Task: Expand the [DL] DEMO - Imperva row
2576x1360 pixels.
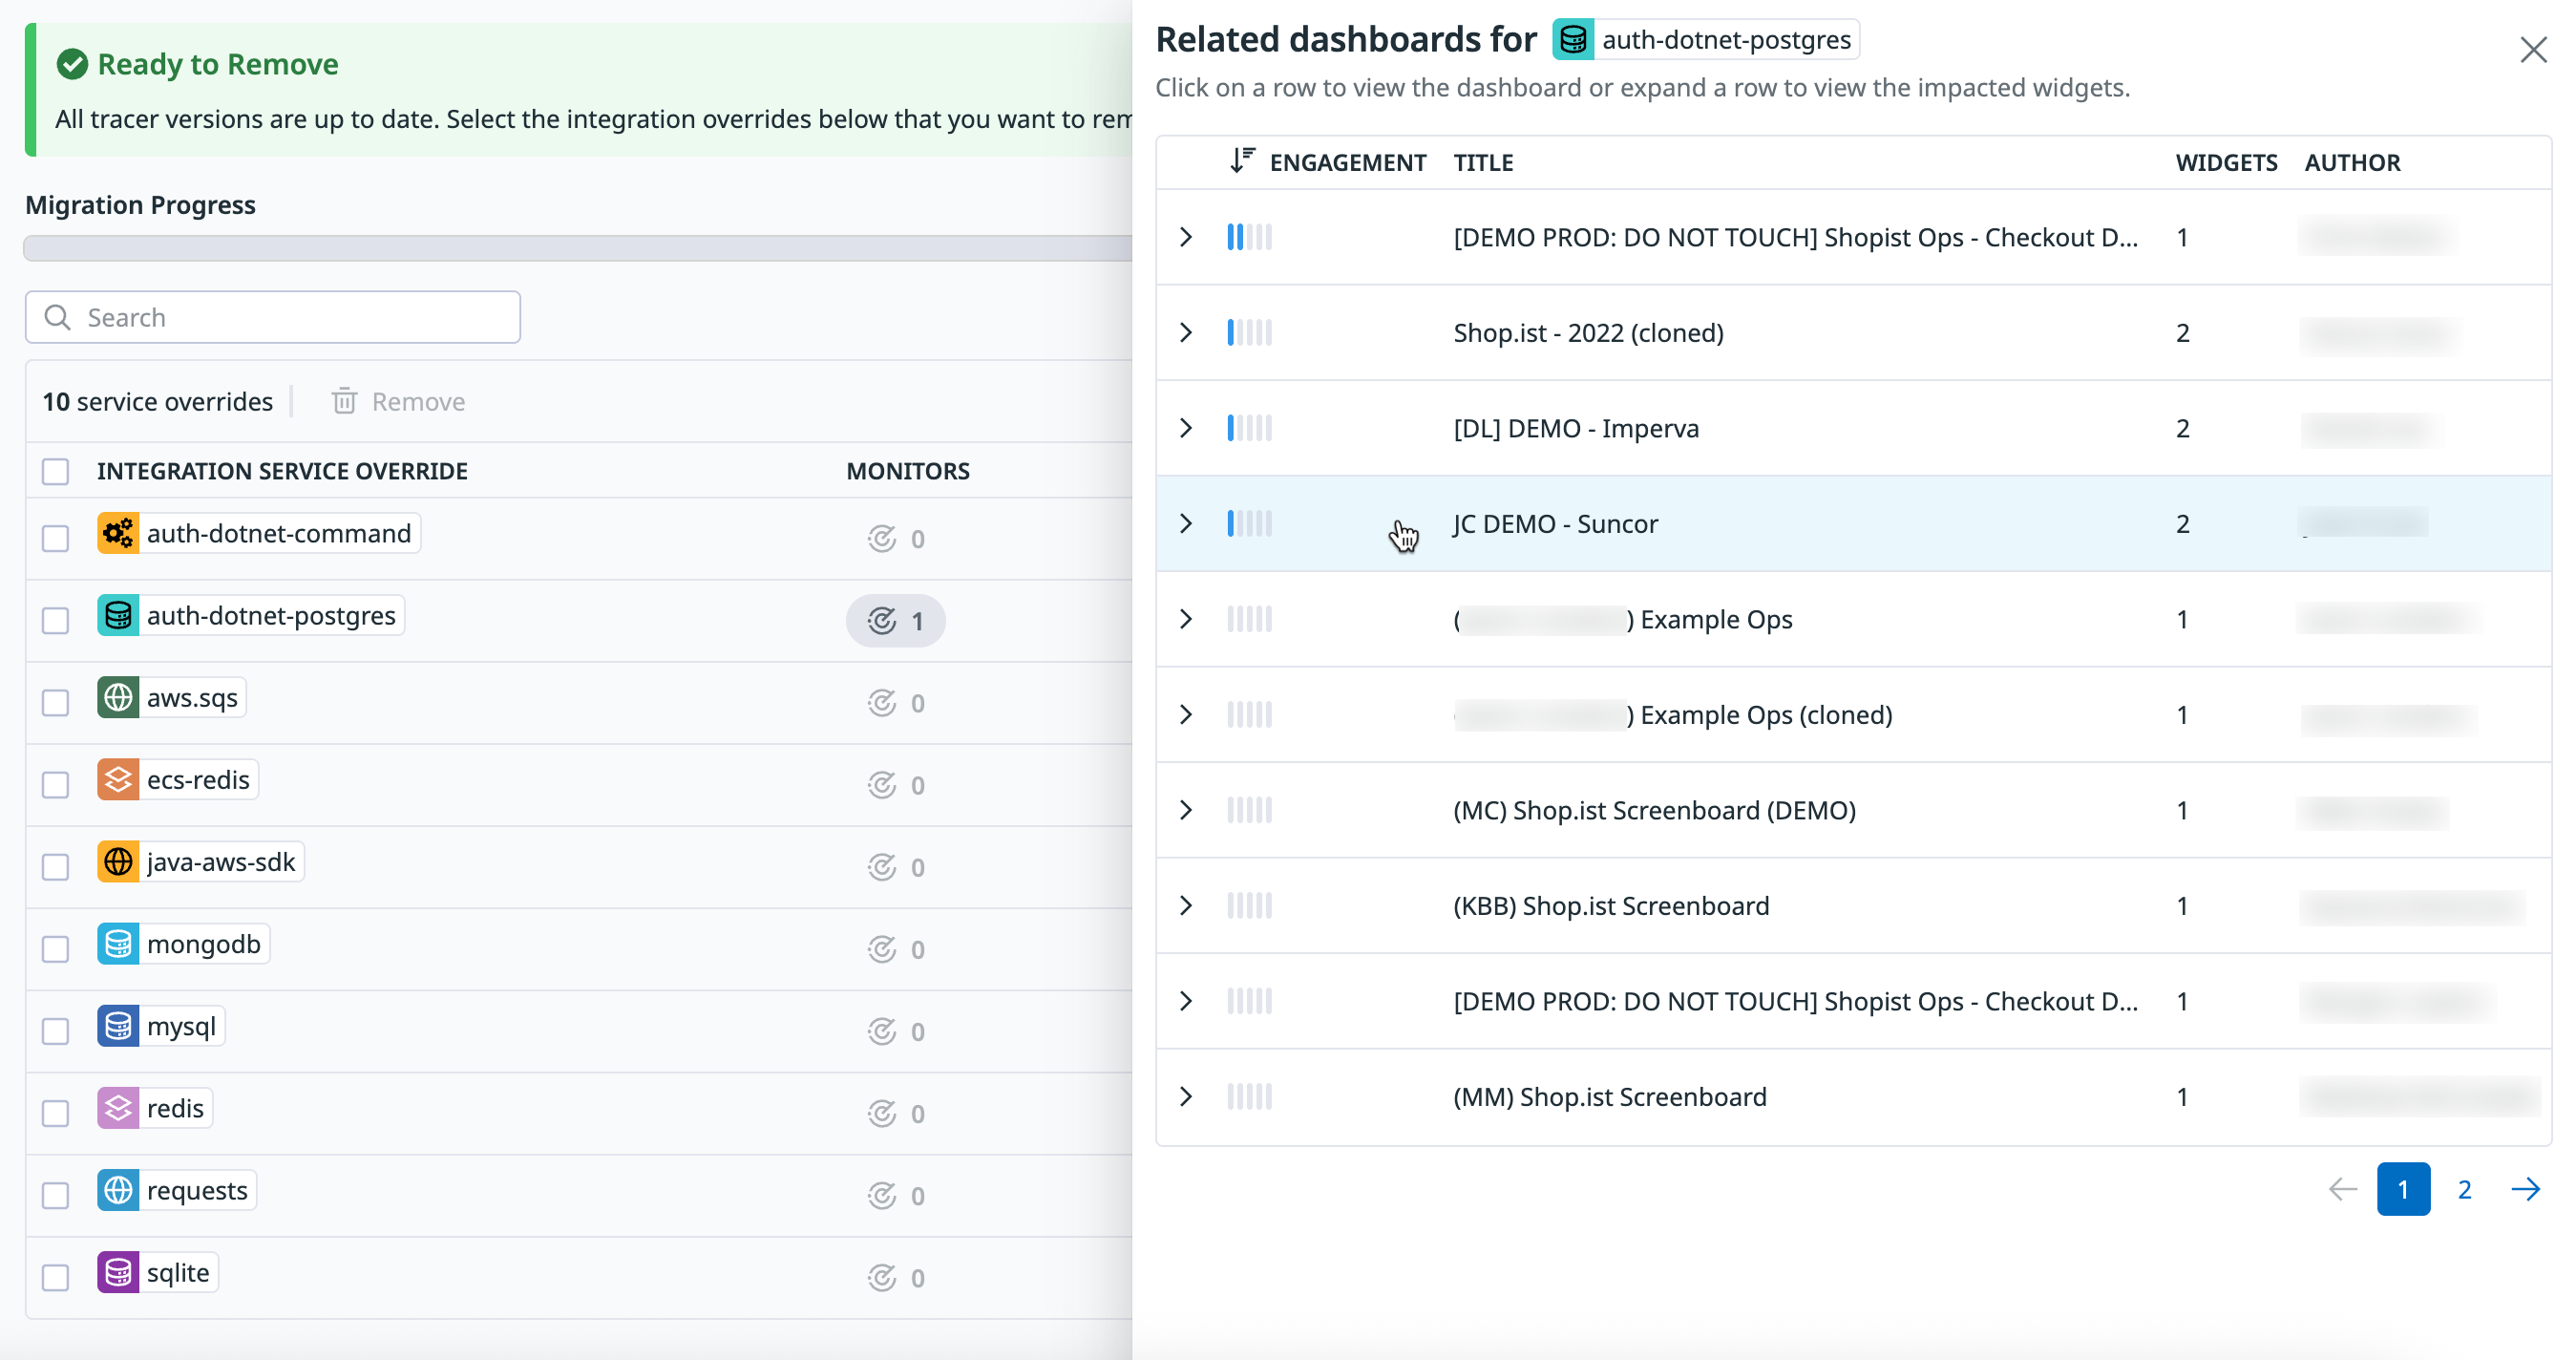Action: 1186,428
